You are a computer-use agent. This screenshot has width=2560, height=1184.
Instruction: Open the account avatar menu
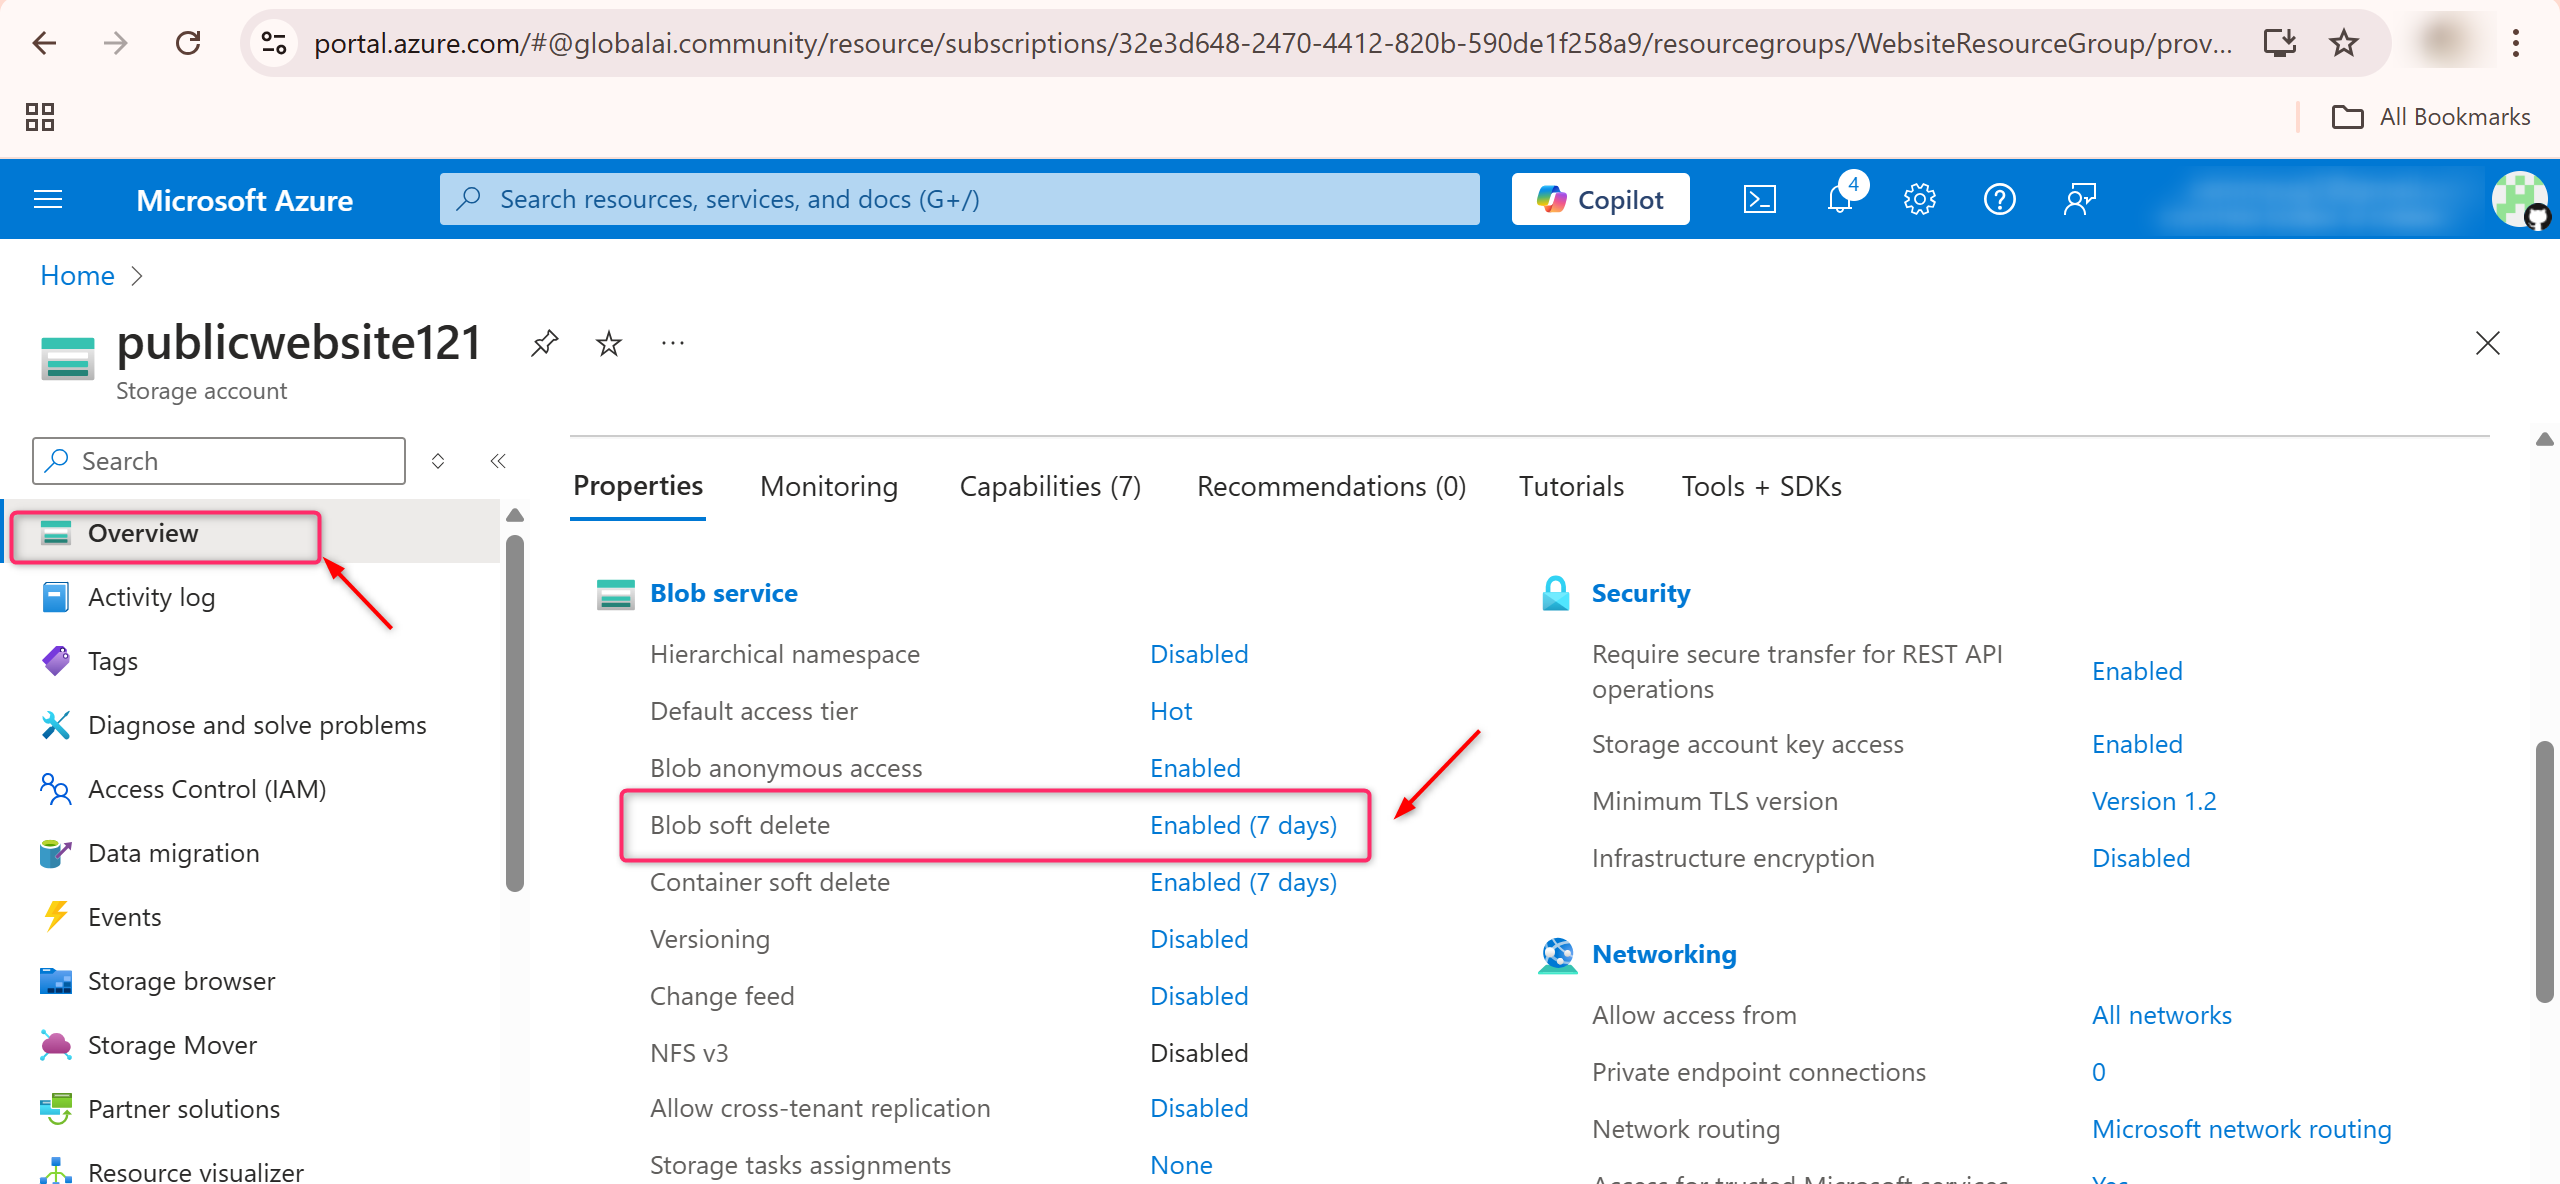point(2519,199)
